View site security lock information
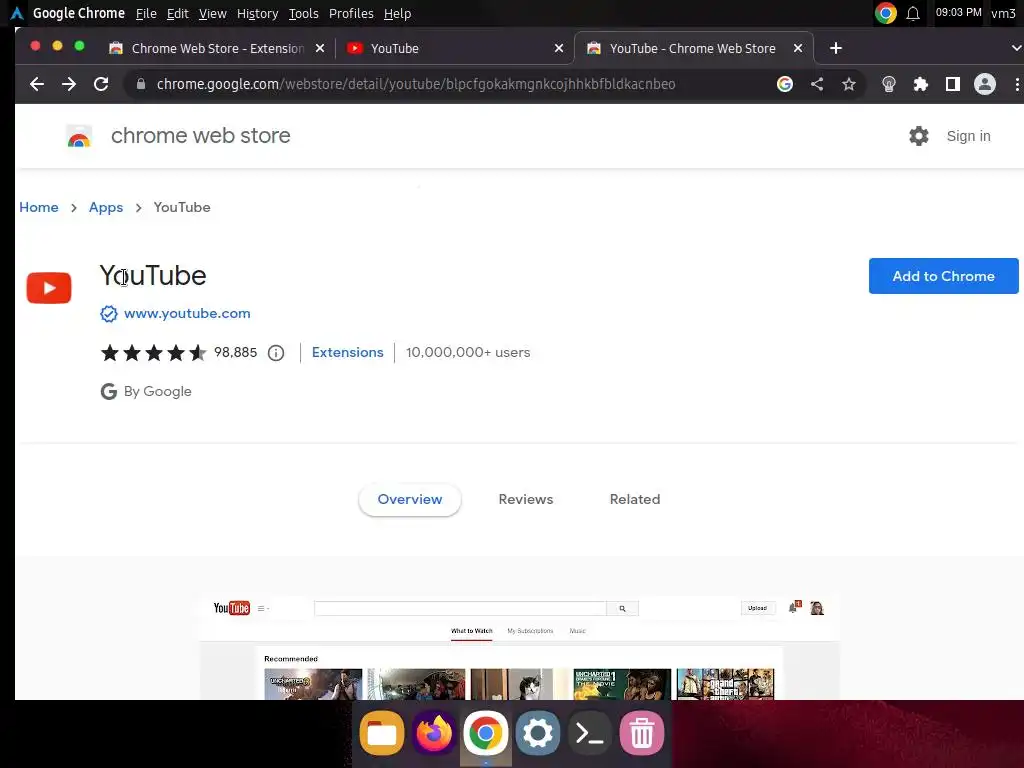Screen dimensions: 1024x768 pos(140,84)
